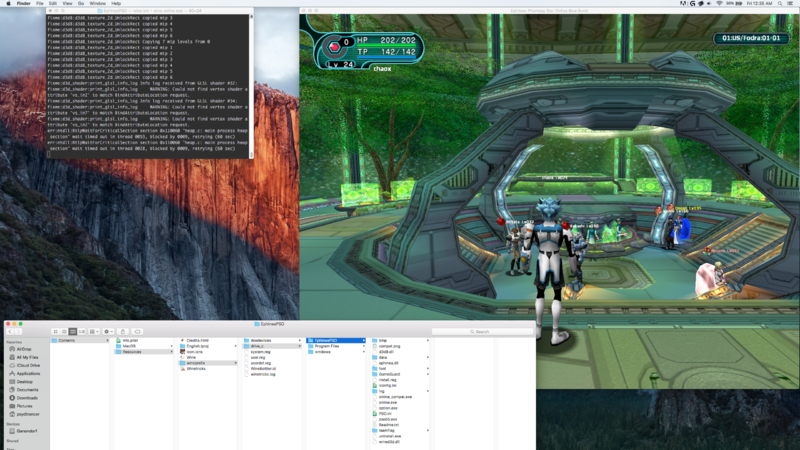The image size is (800, 450).
Task: Click the Terminal window scrollbar
Action: pyautogui.click(x=251, y=86)
